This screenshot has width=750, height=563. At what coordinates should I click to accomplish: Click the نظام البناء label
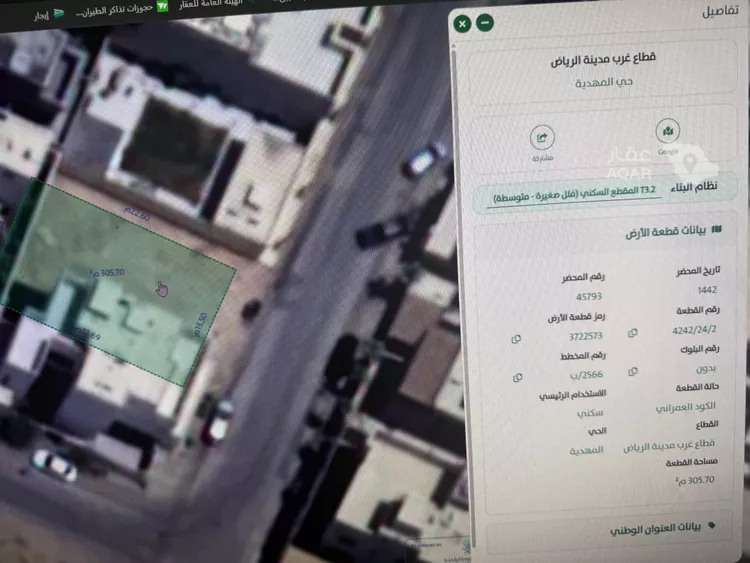tap(694, 187)
